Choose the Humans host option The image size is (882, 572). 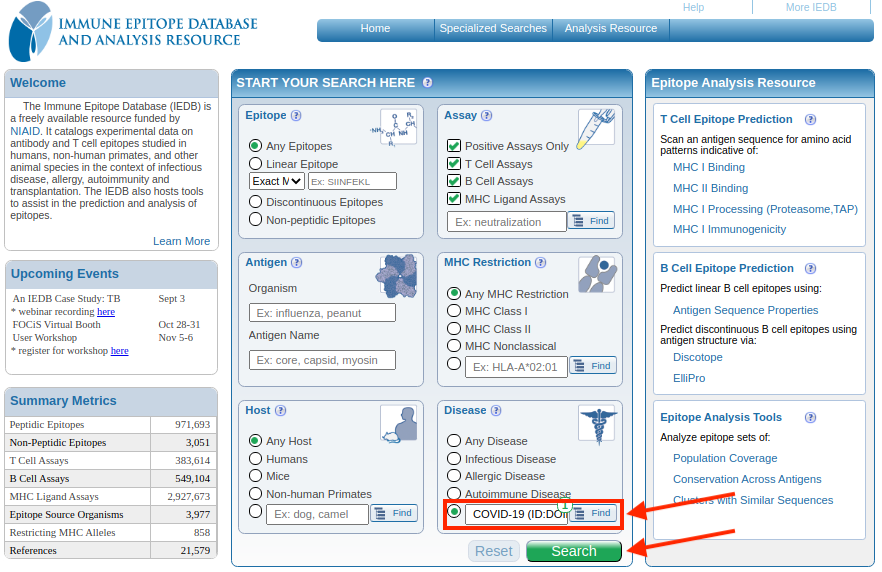click(x=255, y=458)
